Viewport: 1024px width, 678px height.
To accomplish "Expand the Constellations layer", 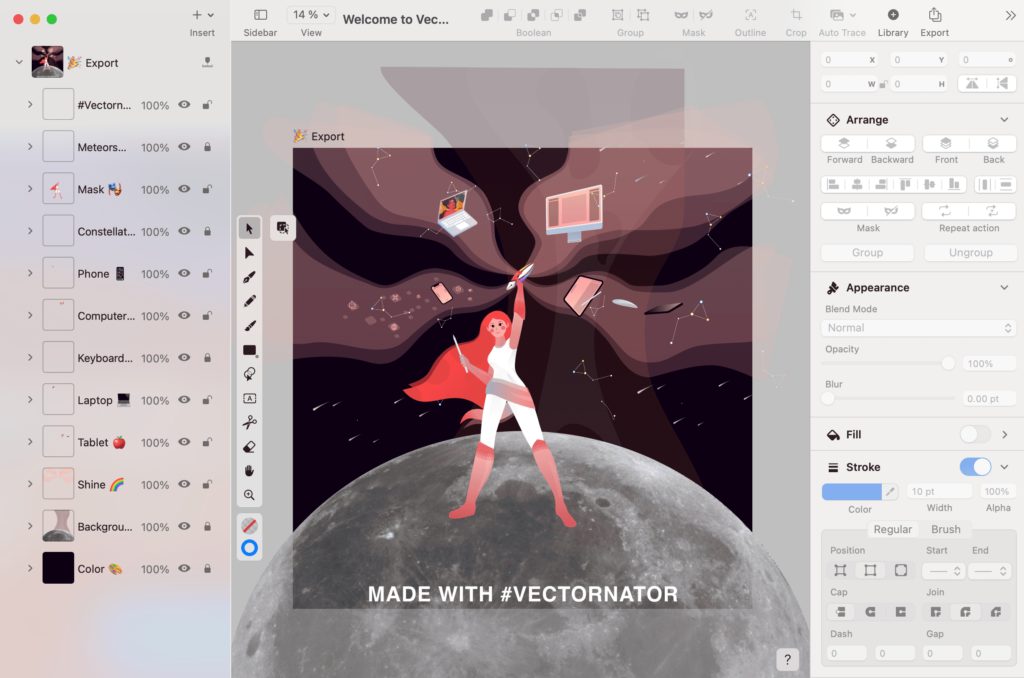I will coord(30,231).
